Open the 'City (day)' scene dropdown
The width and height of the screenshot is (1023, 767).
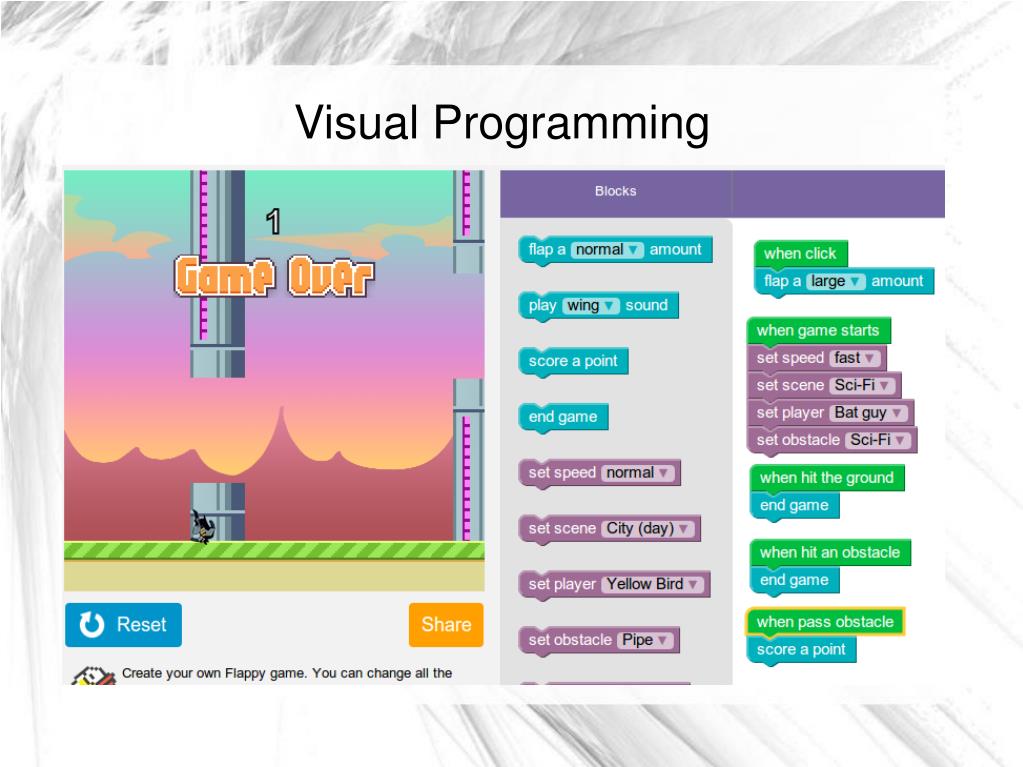tap(648, 528)
